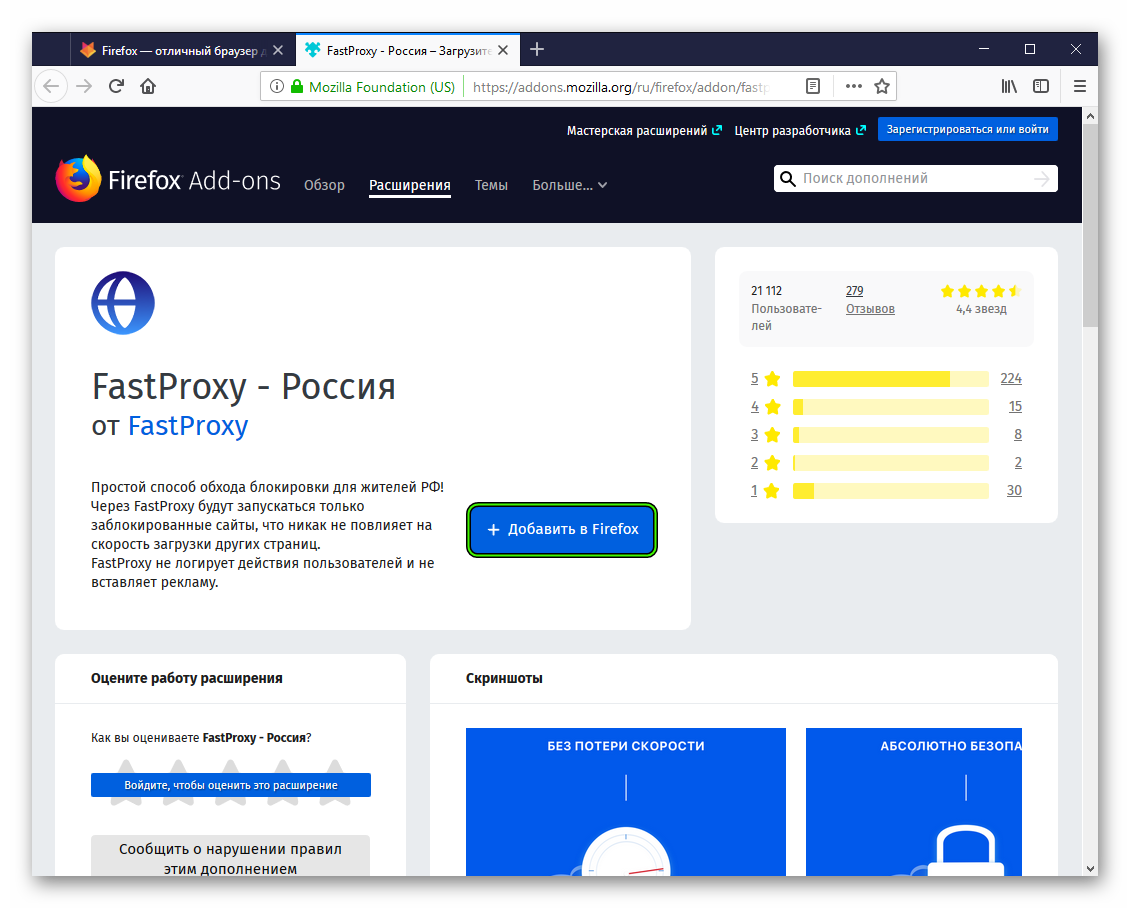
Task: Open the 15 four-star reviews count
Action: click(1015, 407)
